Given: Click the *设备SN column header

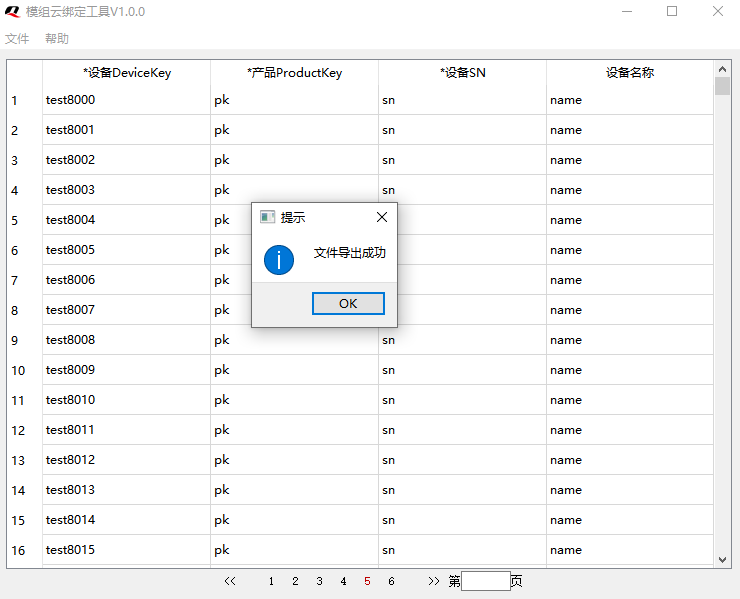Looking at the screenshot, I should [x=462, y=73].
